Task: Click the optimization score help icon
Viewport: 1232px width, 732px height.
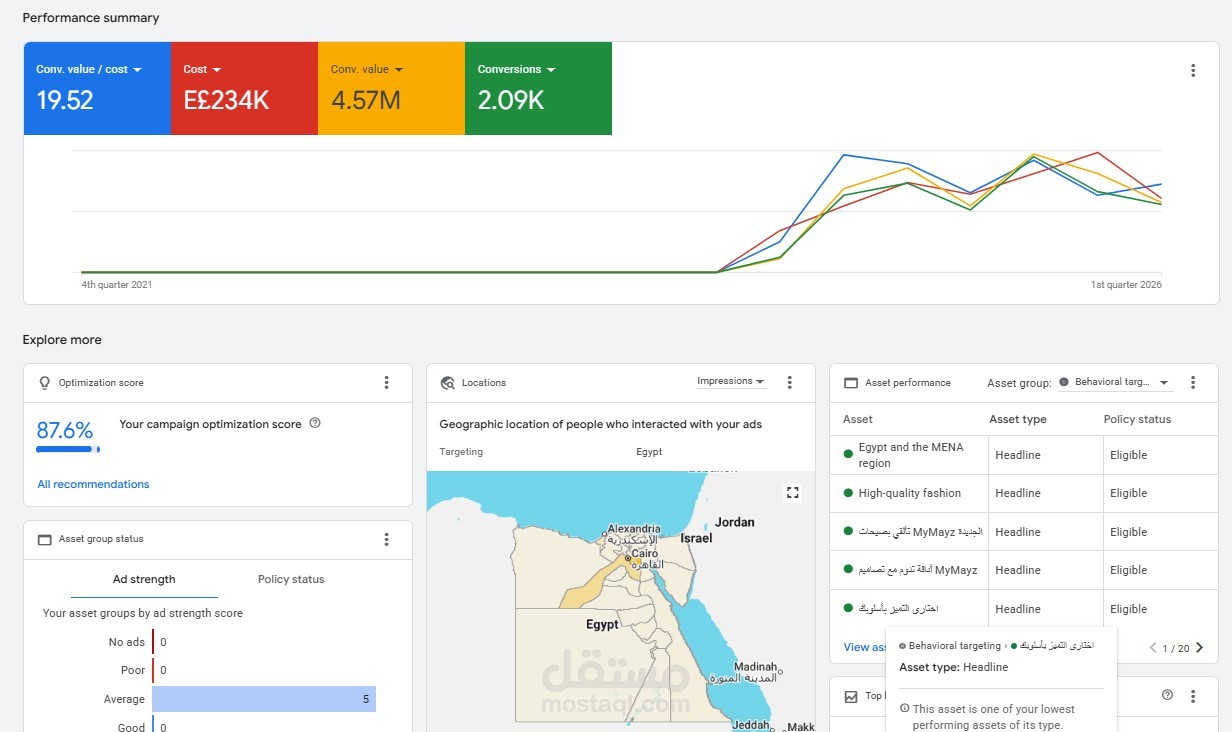Action: pyautogui.click(x=315, y=424)
